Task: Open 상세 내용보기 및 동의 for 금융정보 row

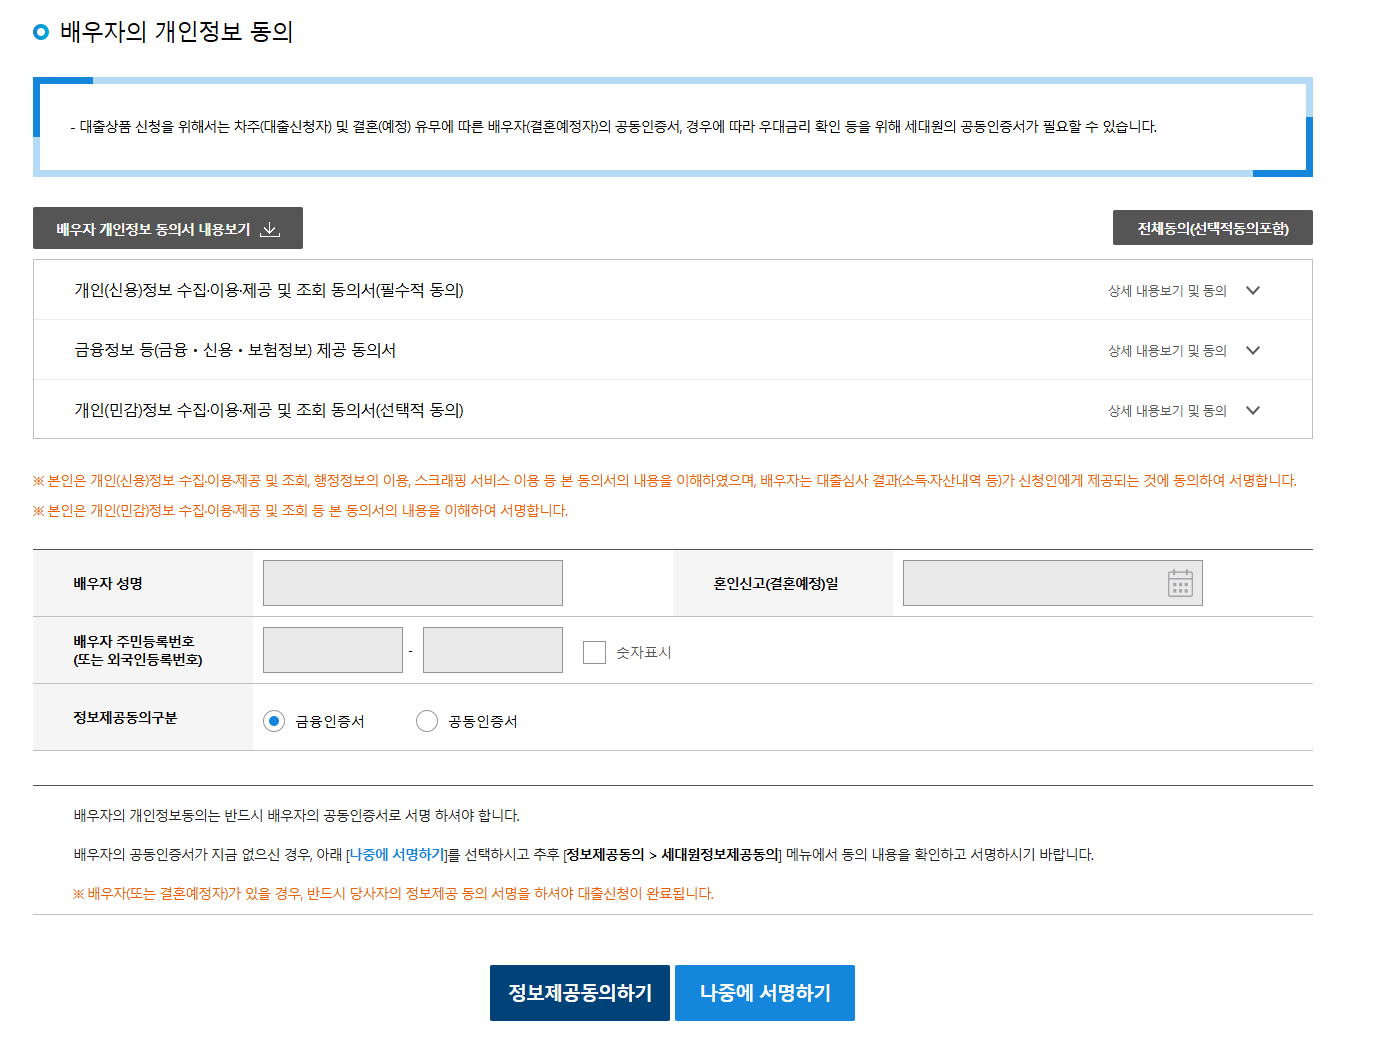Action: 1167,351
